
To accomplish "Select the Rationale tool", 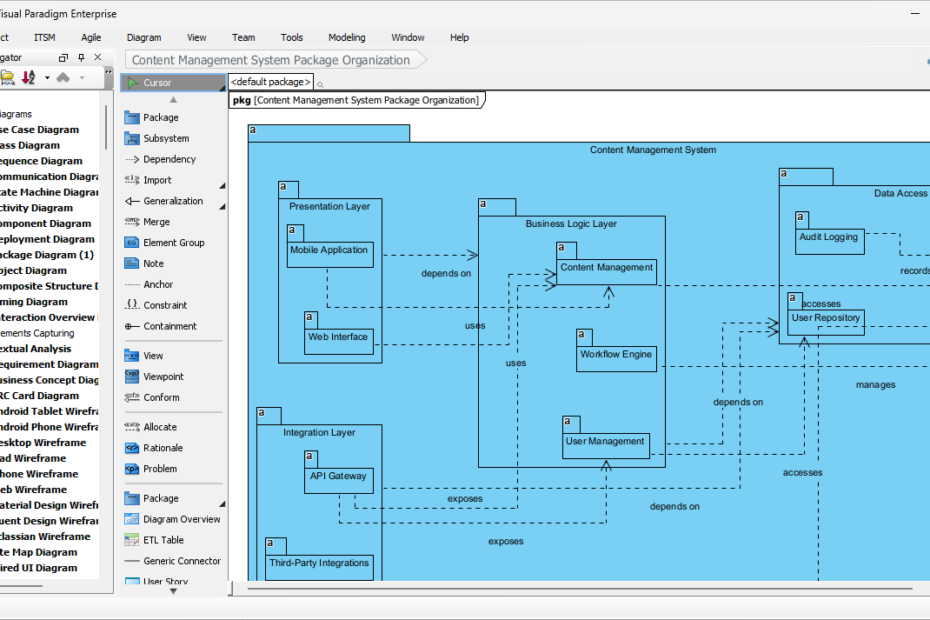I will point(160,447).
